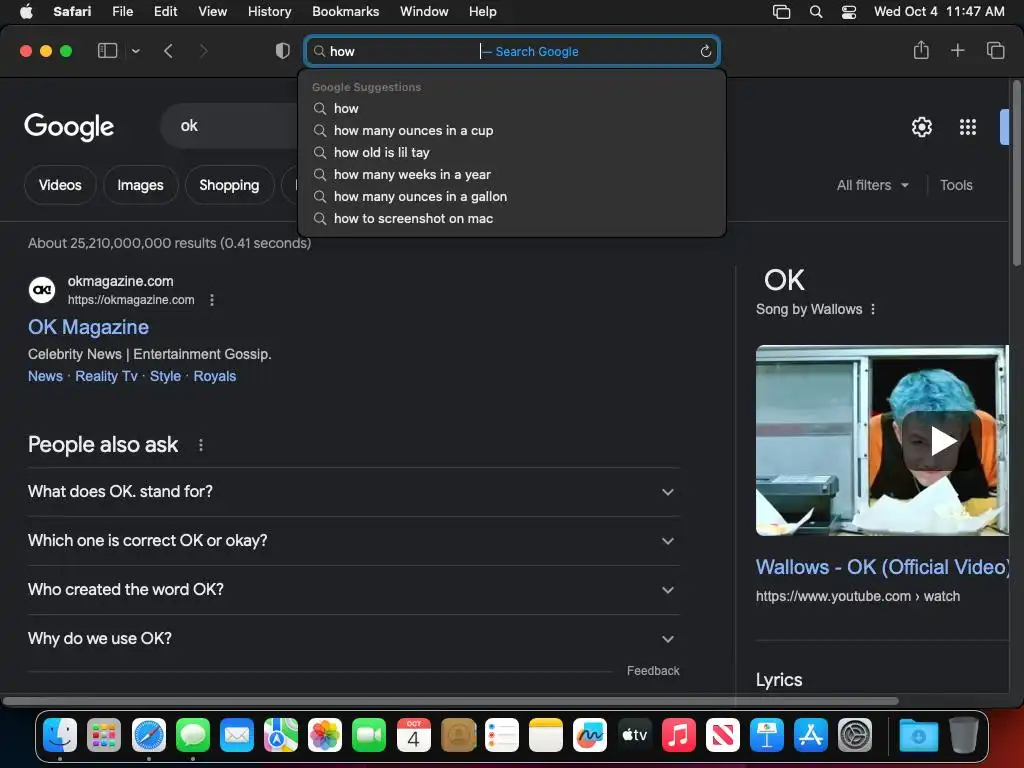Viewport: 1024px width, 768px height.
Task: Reload the page from address bar
Action: pos(705,52)
